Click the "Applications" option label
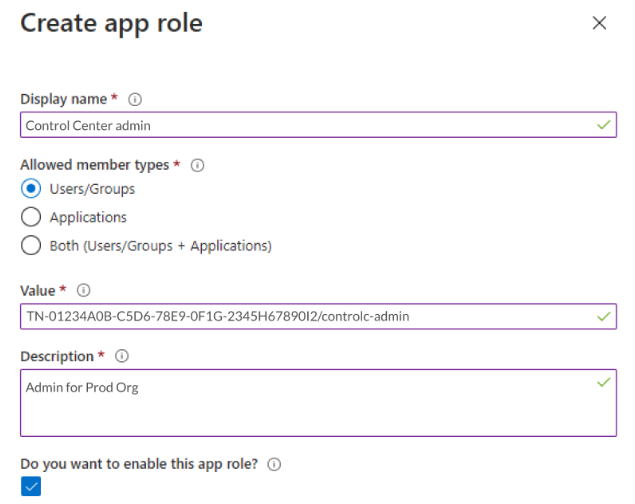This screenshot has height=504, width=635. [x=88, y=217]
